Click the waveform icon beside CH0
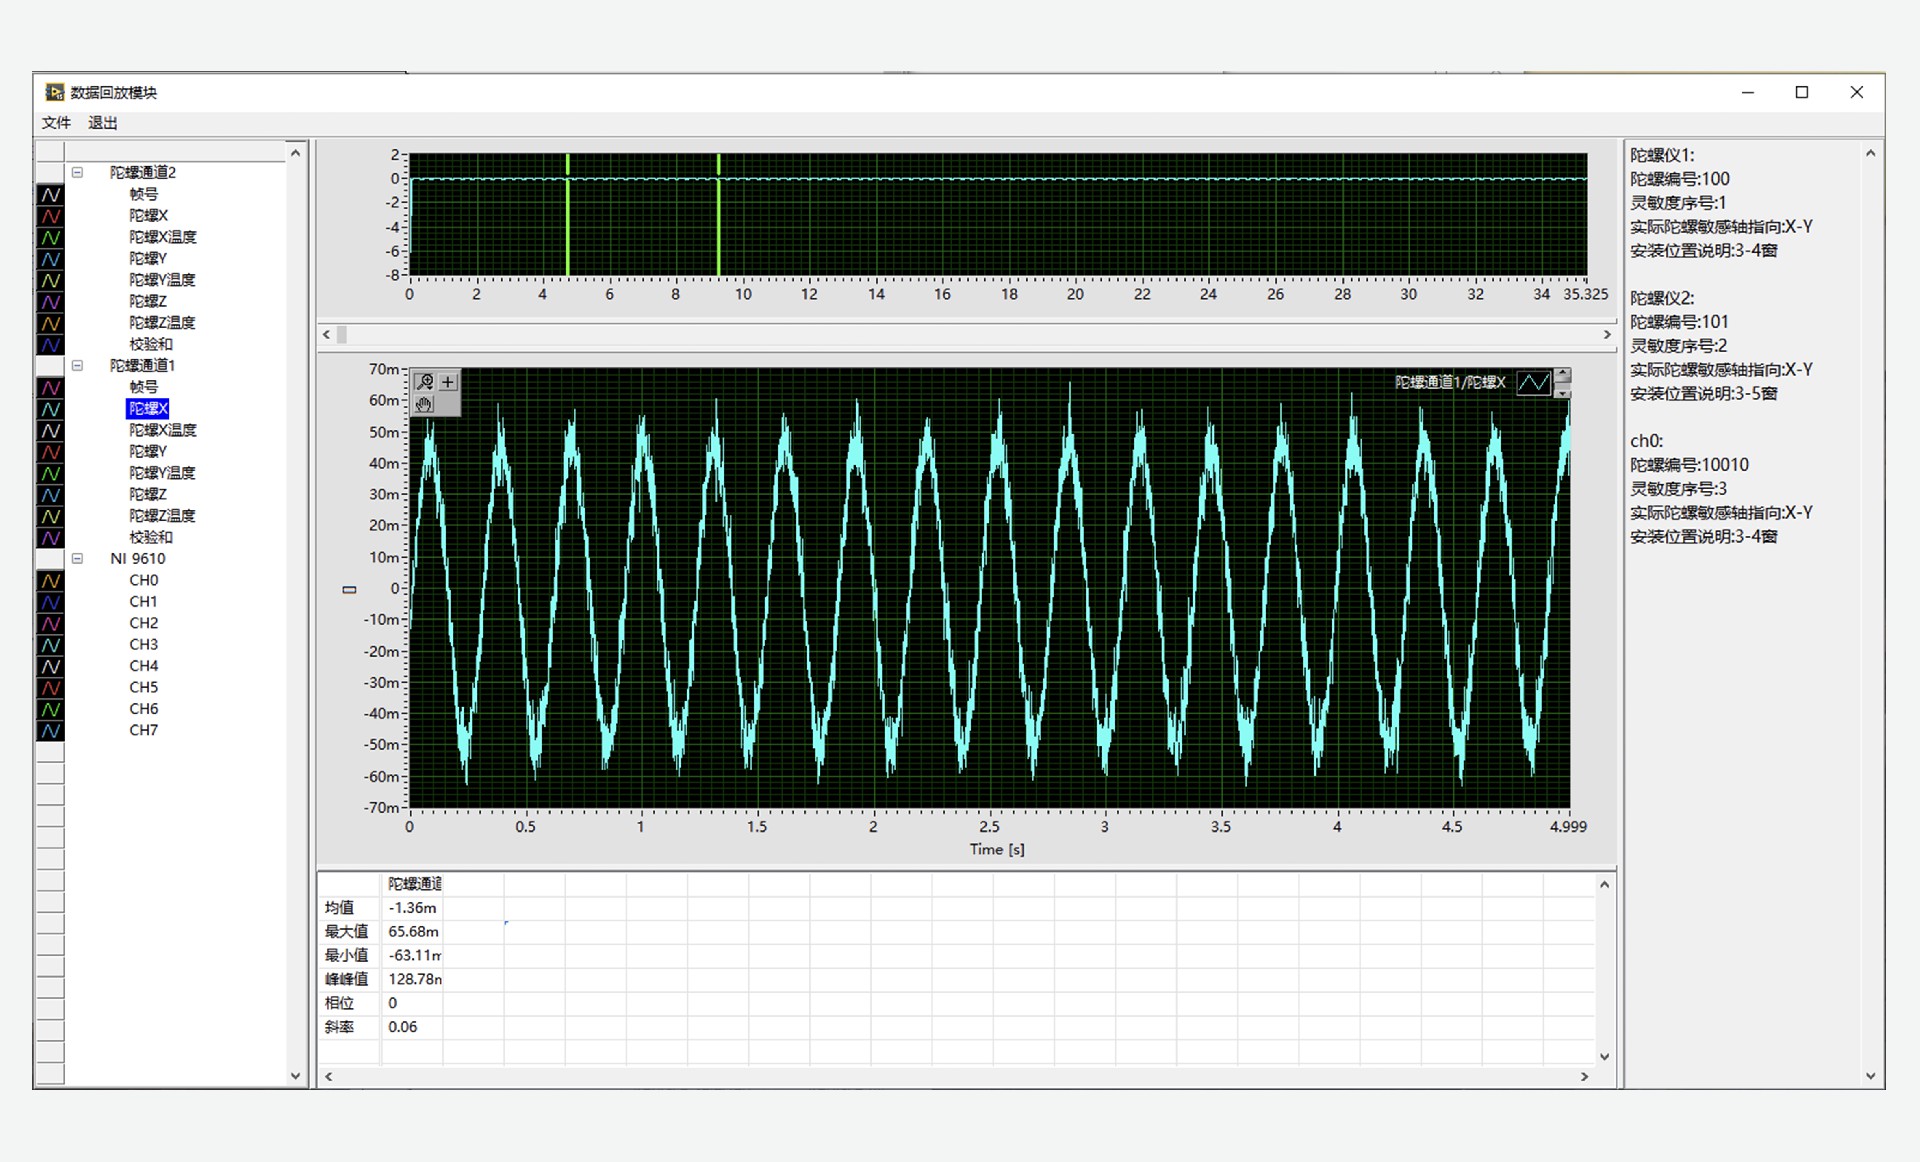The image size is (1920, 1162). click(x=50, y=581)
